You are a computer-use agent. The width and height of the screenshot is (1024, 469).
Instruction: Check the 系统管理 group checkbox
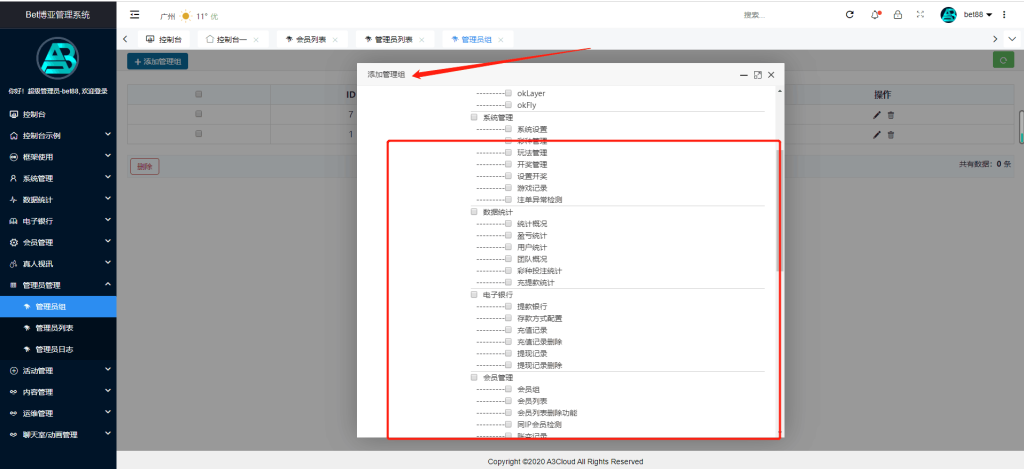[474, 117]
